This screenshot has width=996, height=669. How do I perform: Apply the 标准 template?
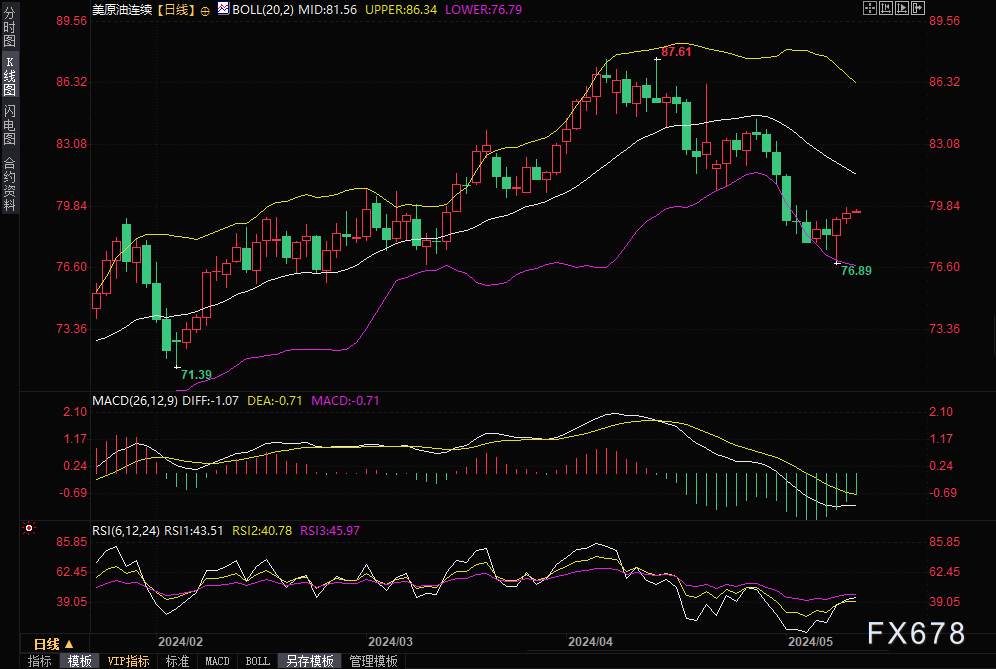(x=177, y=661)
